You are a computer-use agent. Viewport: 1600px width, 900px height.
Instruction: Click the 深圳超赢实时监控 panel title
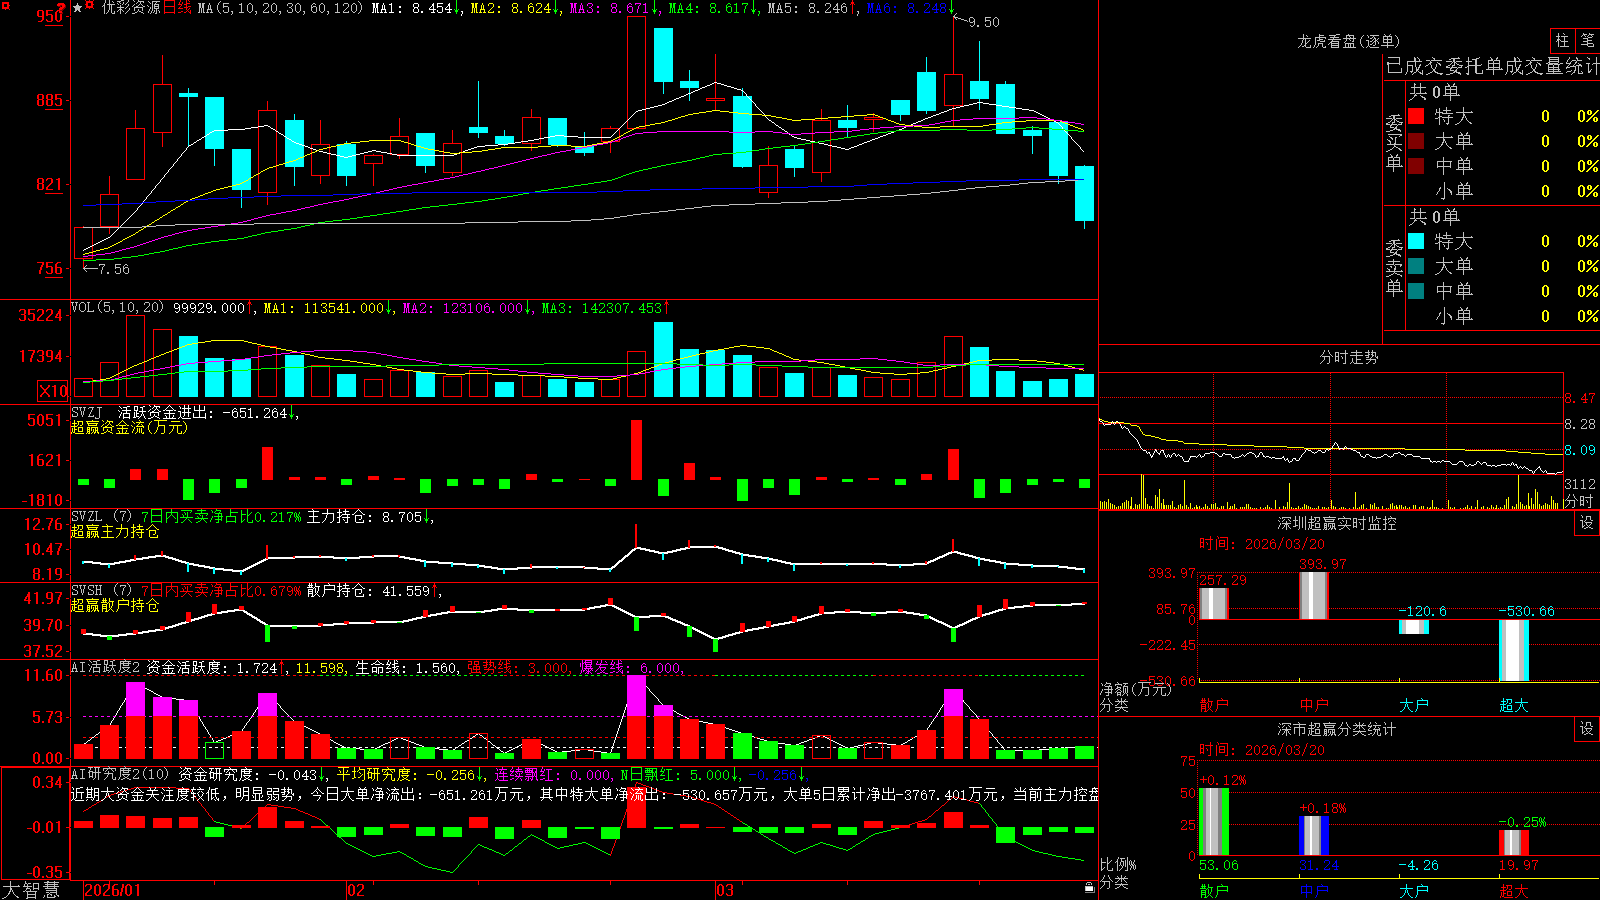(1337, 523)
